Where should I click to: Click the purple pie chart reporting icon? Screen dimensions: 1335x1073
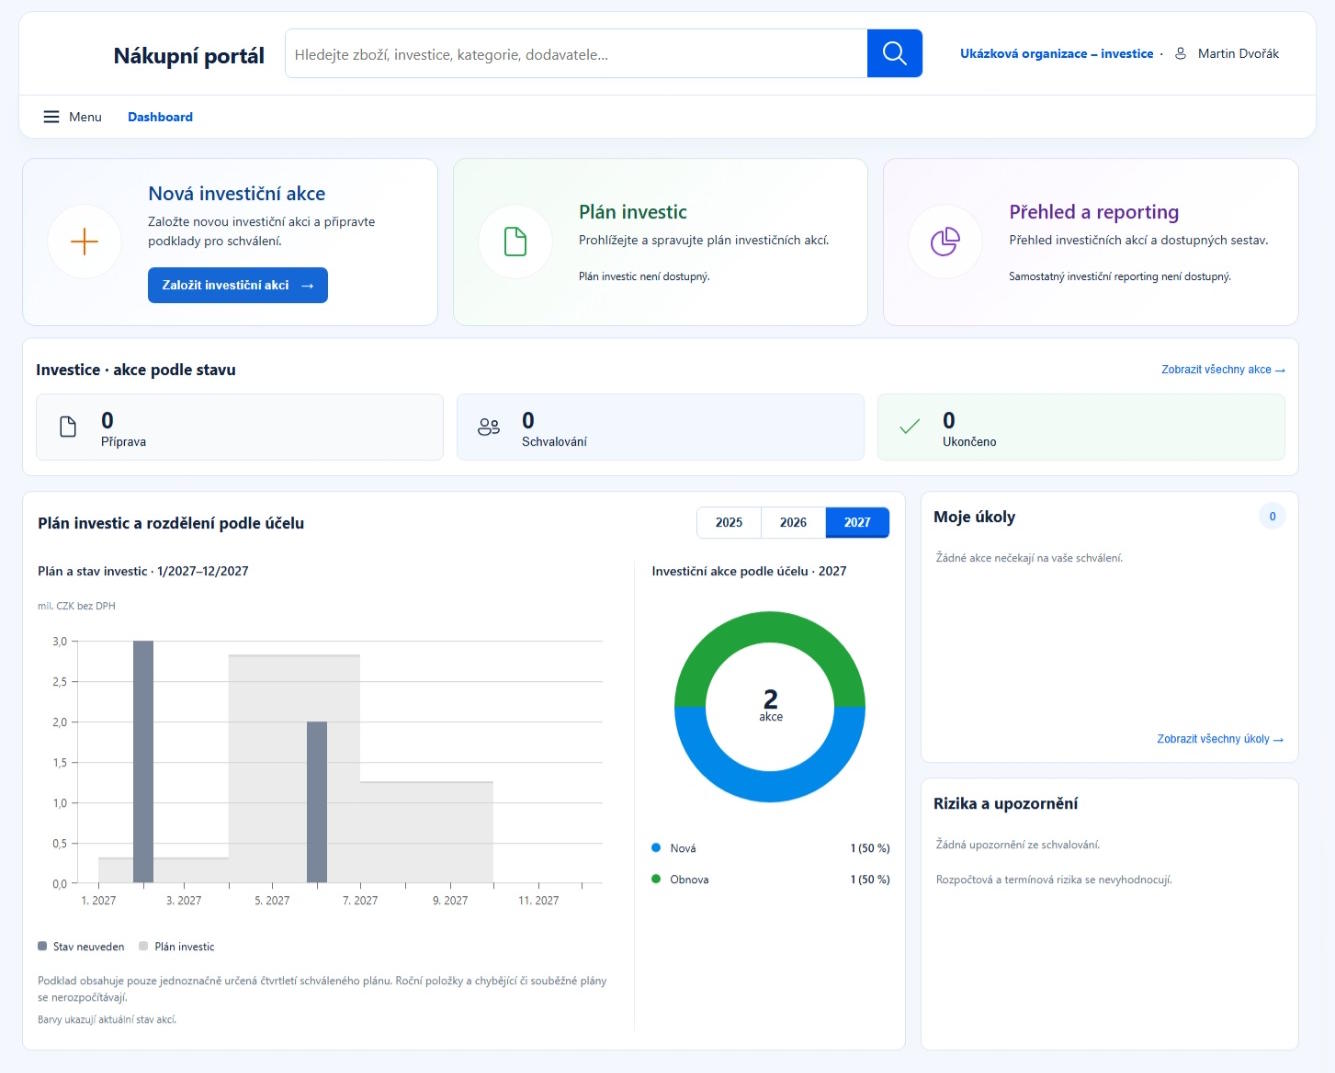pos(945,241)
